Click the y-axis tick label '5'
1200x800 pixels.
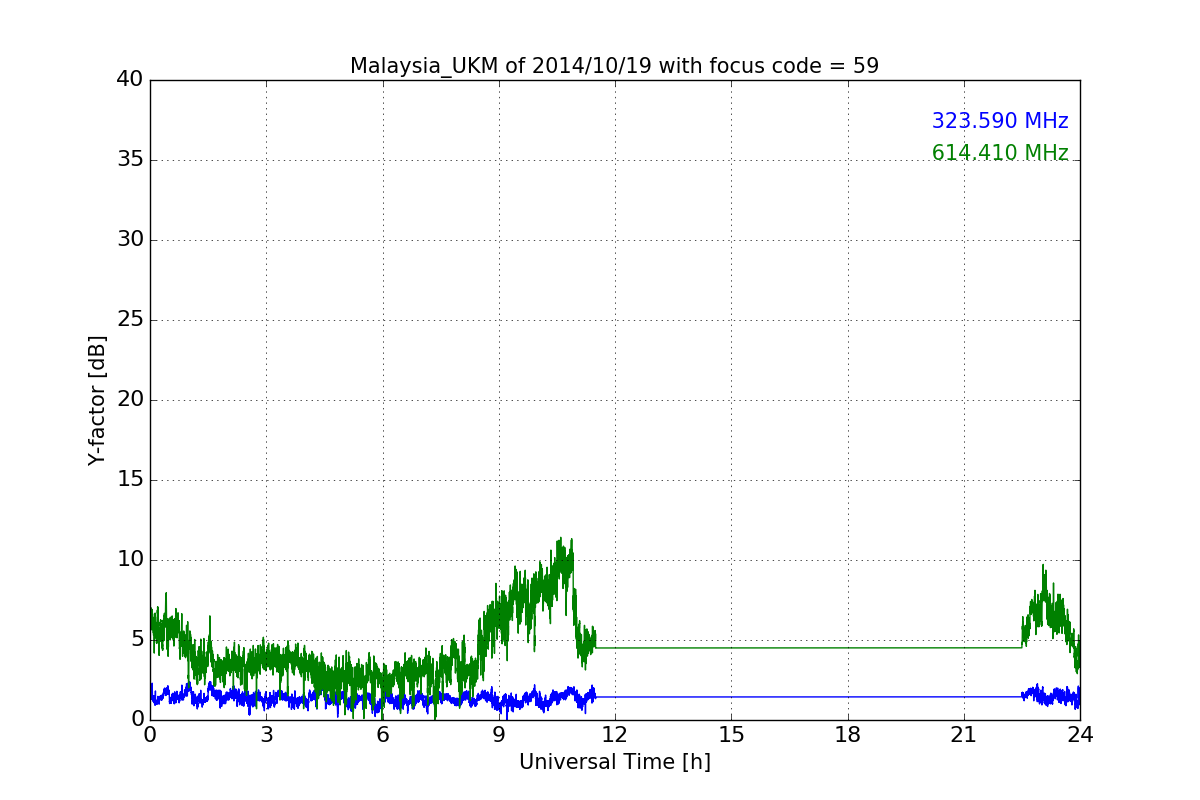[x=137, y=640]
